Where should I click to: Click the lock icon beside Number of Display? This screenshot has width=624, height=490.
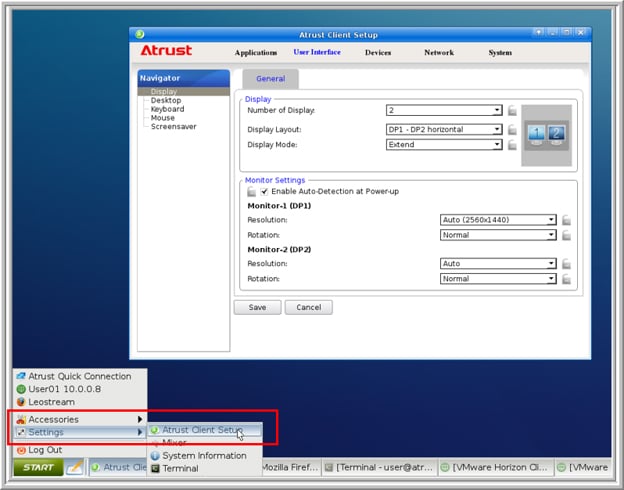point(512,110)
